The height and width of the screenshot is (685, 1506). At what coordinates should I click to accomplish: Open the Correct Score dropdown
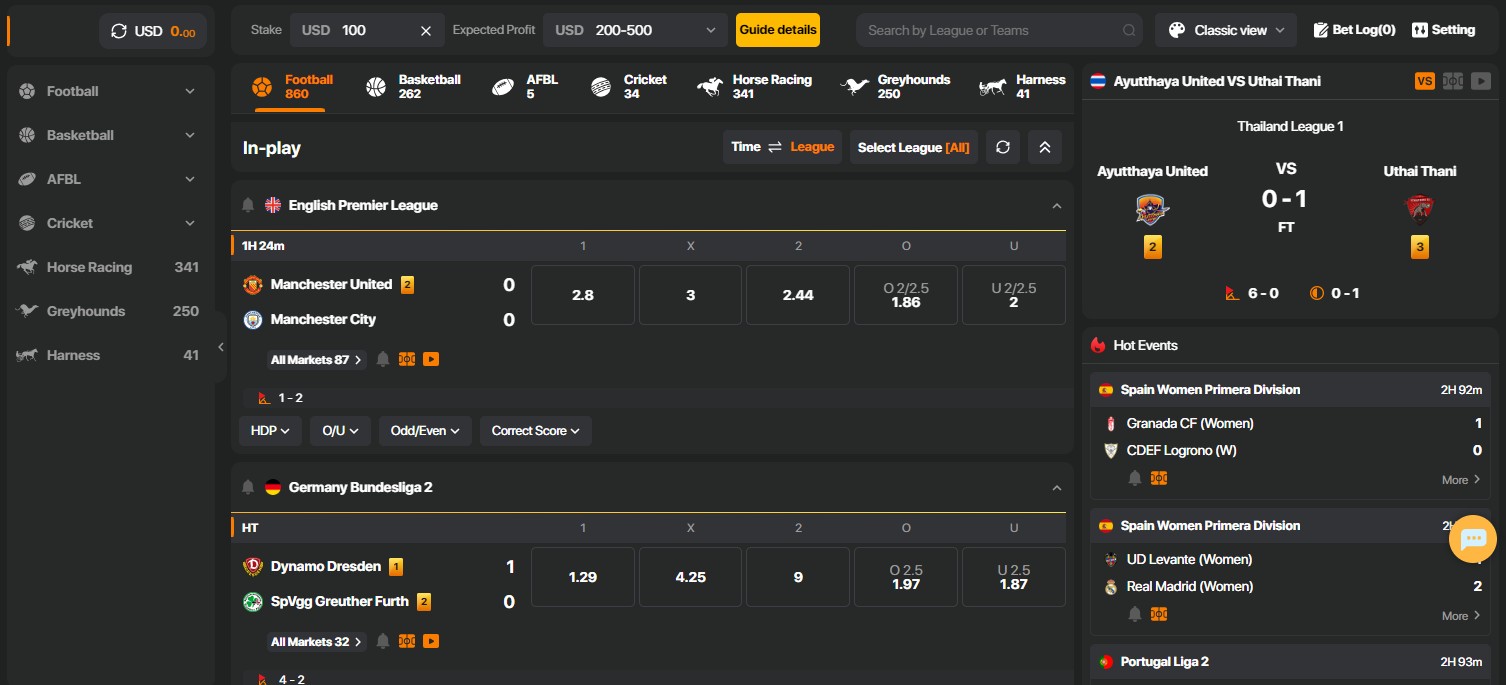535,430
